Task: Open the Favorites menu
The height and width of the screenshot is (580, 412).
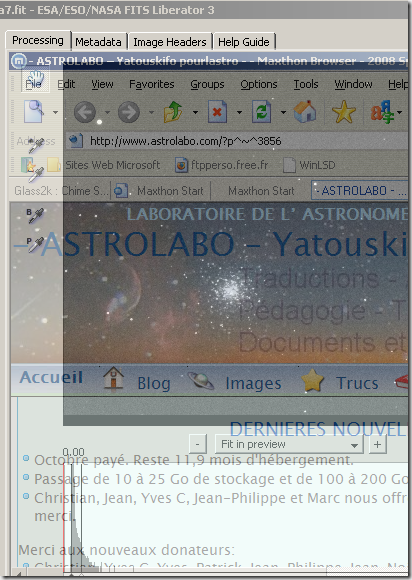Action: tap(152, 84)
